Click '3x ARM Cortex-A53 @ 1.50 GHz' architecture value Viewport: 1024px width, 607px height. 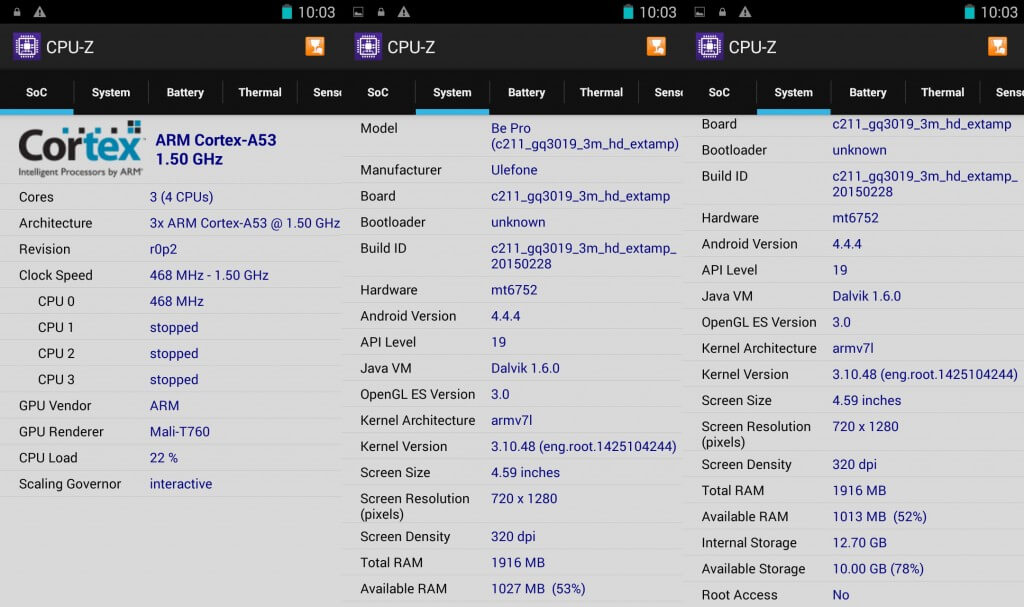click(x=245, y=223)
